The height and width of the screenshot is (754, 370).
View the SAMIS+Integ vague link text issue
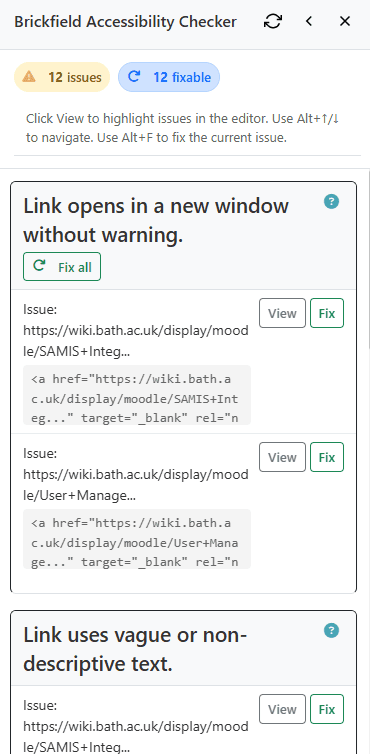pyautogui.click(x=282, y=709)
